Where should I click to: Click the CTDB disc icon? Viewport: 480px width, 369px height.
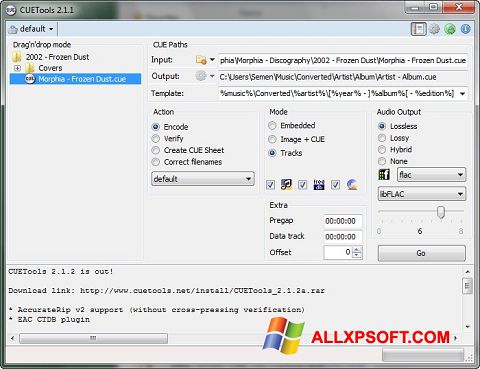coord(352,184)
